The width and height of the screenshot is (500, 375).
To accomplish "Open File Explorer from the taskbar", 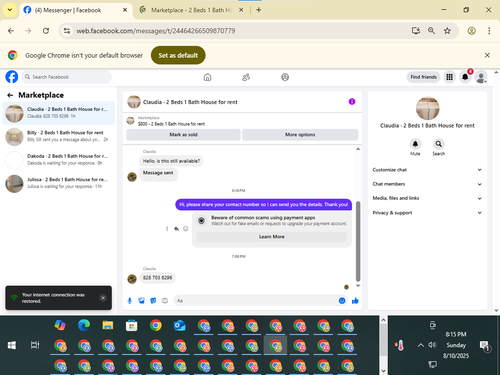I will [108, 325].
